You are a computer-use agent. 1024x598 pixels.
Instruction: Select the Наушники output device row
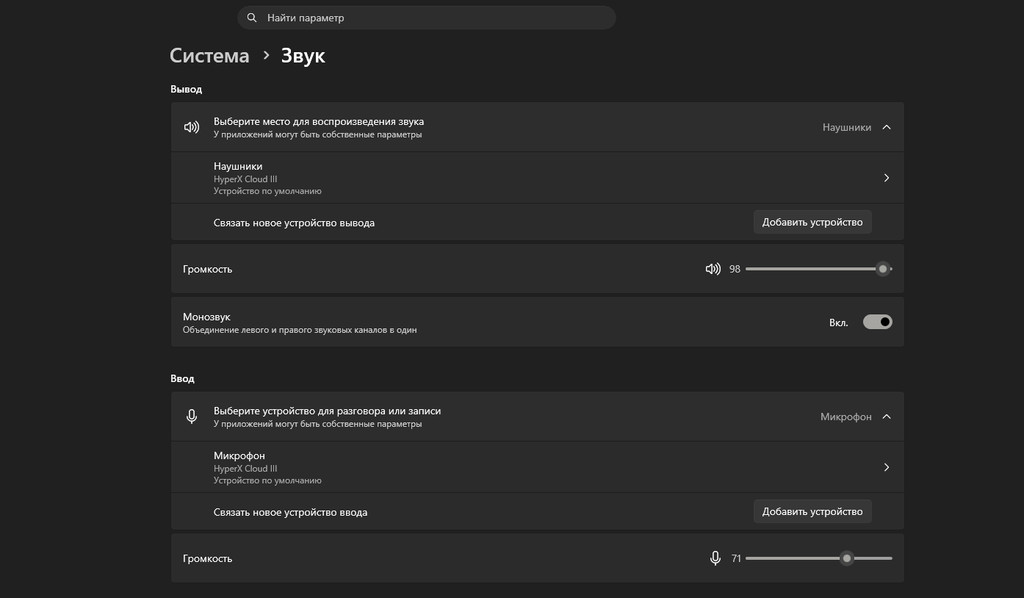(537, 178)
